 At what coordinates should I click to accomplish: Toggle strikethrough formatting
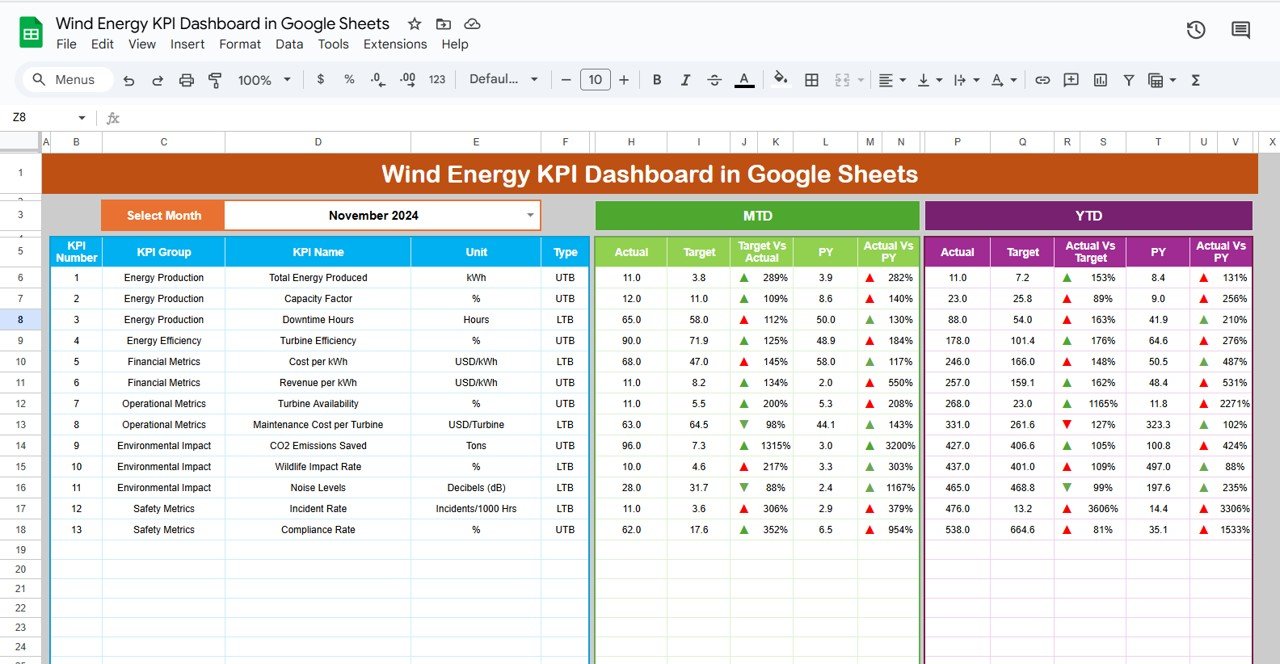coord(714,80)
